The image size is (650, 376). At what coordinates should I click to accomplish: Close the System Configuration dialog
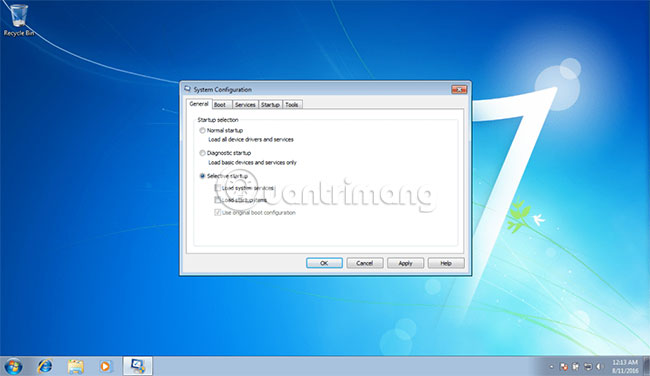pyautogui.click(x=459, y=89)
